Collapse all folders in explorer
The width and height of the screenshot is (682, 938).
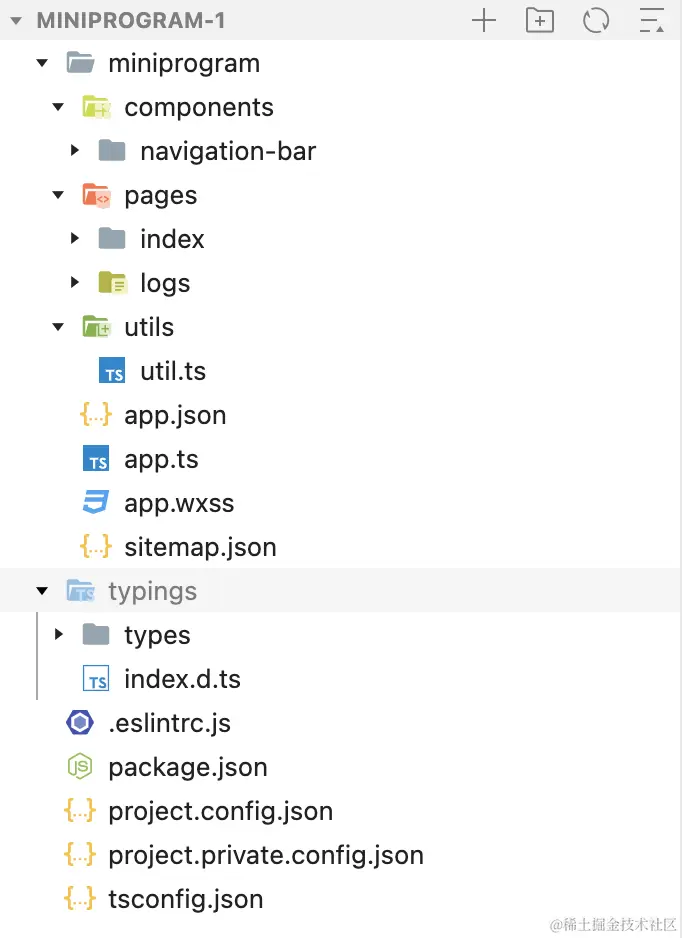(x=652, y=20)
